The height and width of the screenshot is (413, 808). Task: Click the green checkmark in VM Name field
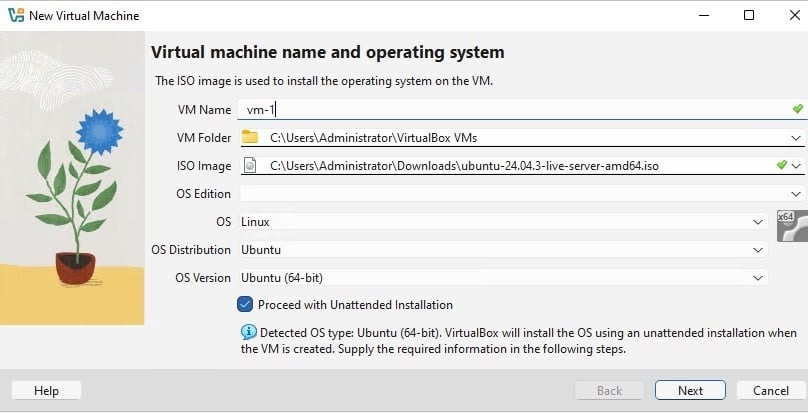coord(798,109)
